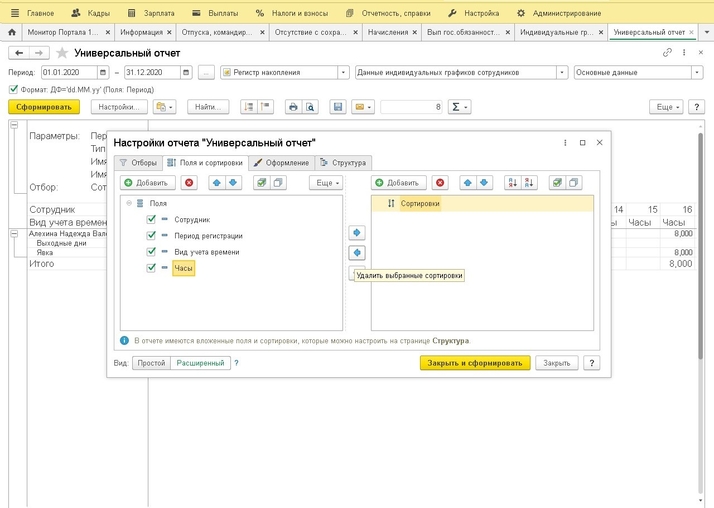This screenshot has width=714, height=508.
Task: Click the home icon in tab bar
Action: [x=12, y=32]
